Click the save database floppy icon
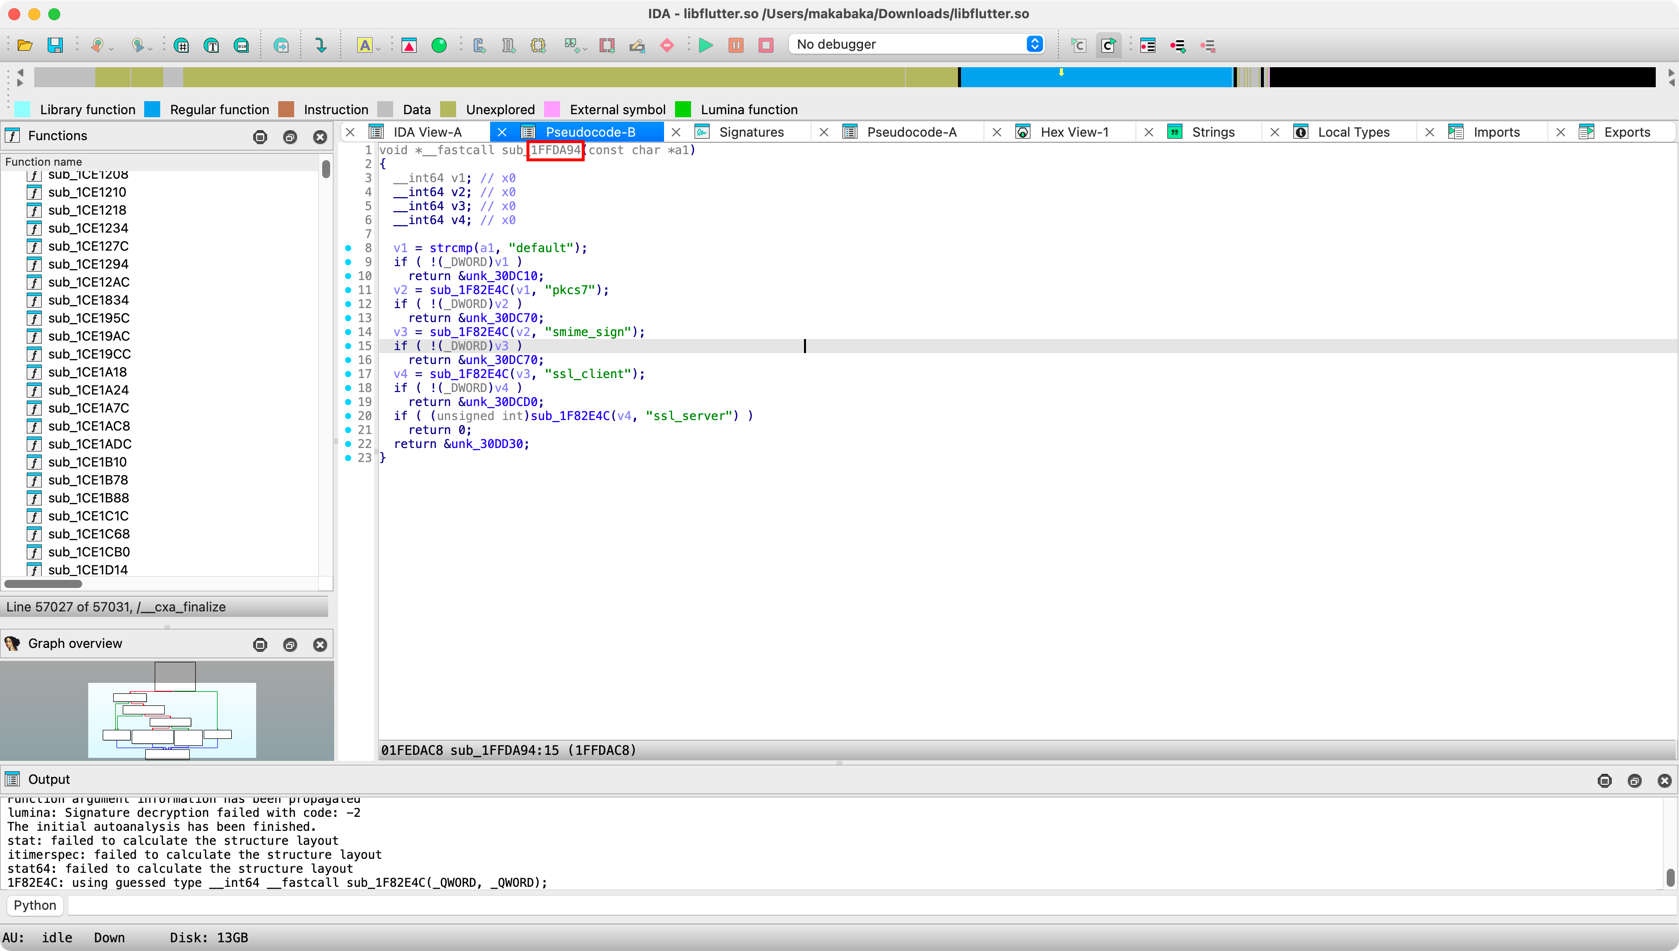 55,45
